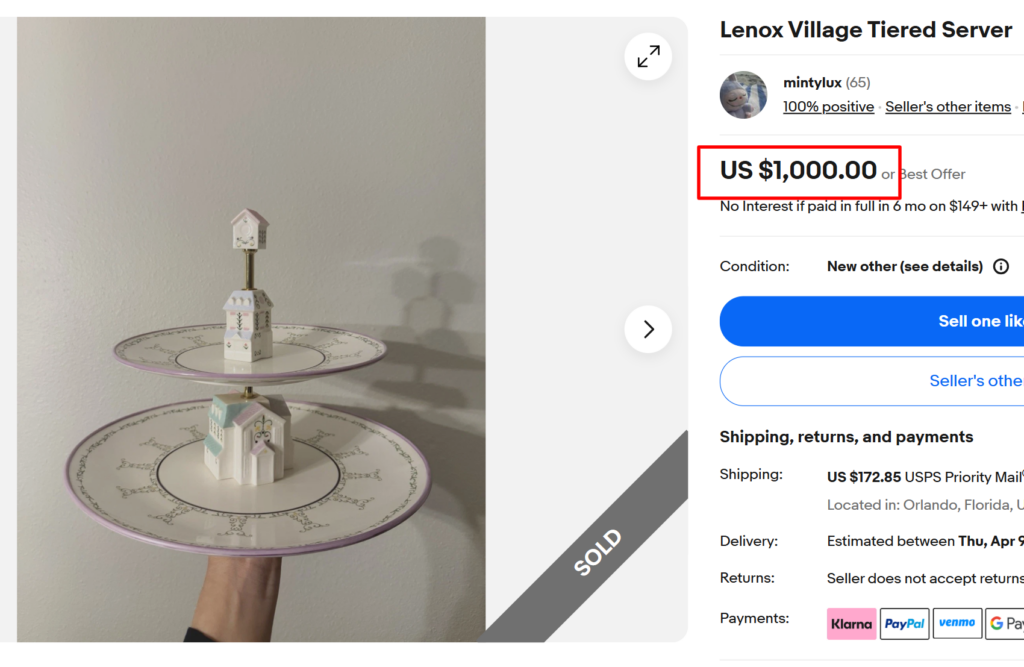Screen dimensions: 1024x667
Task: Open New other see details condition link
Action: click(x=904, y=266)
